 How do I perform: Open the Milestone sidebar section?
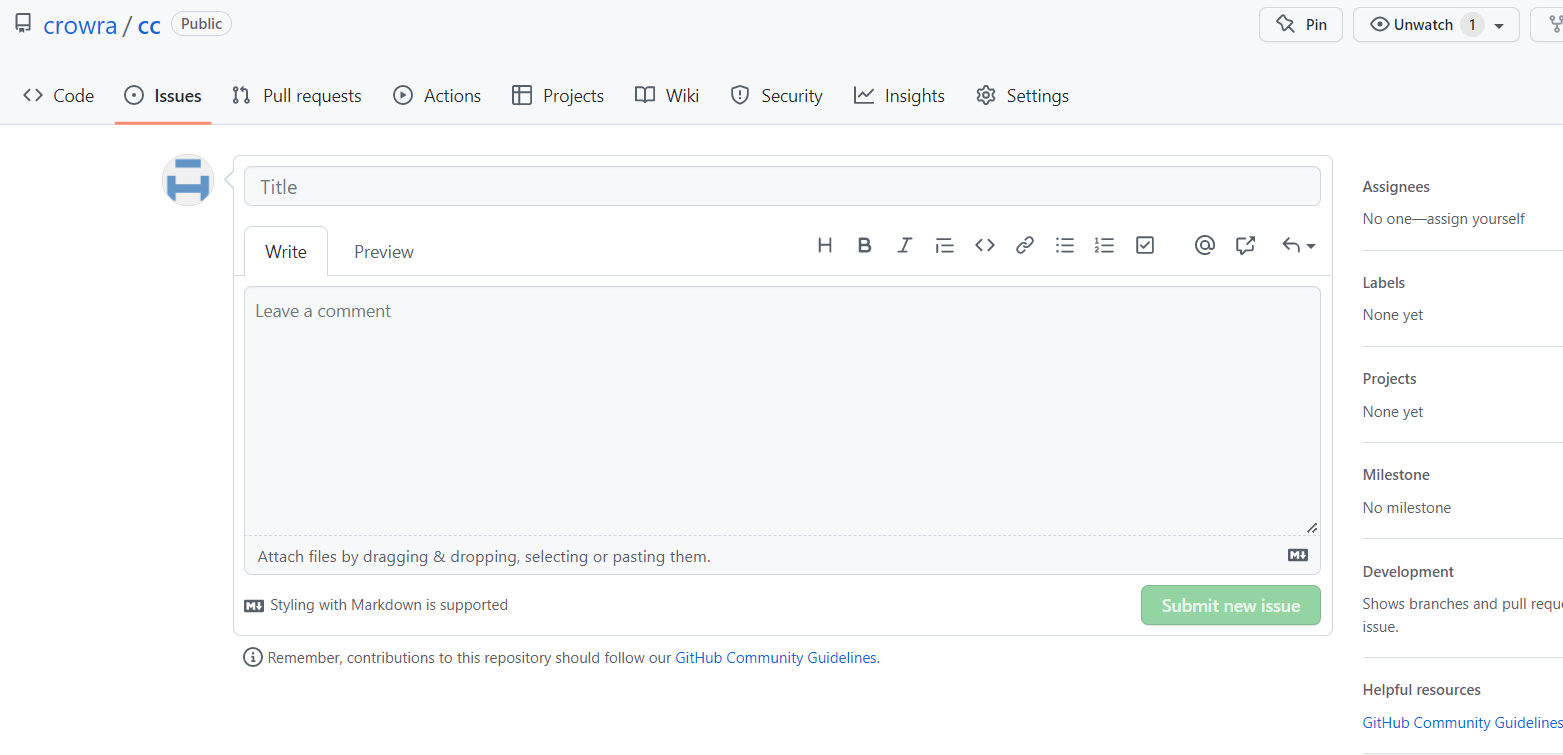[x=1396, y=475]
